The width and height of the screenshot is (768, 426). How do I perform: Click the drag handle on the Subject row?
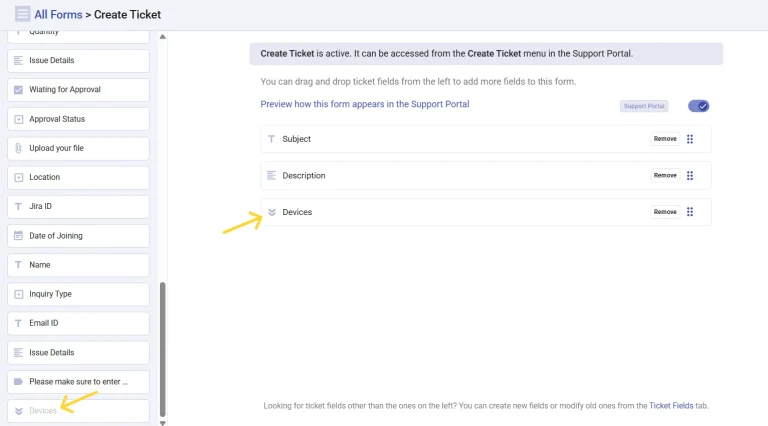tap(690, 139)
